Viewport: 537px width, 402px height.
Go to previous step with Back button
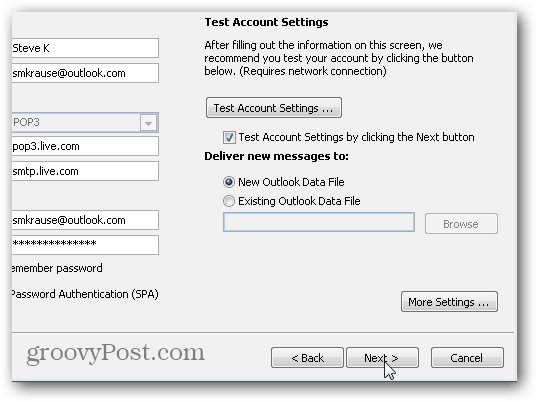[307, 358]
